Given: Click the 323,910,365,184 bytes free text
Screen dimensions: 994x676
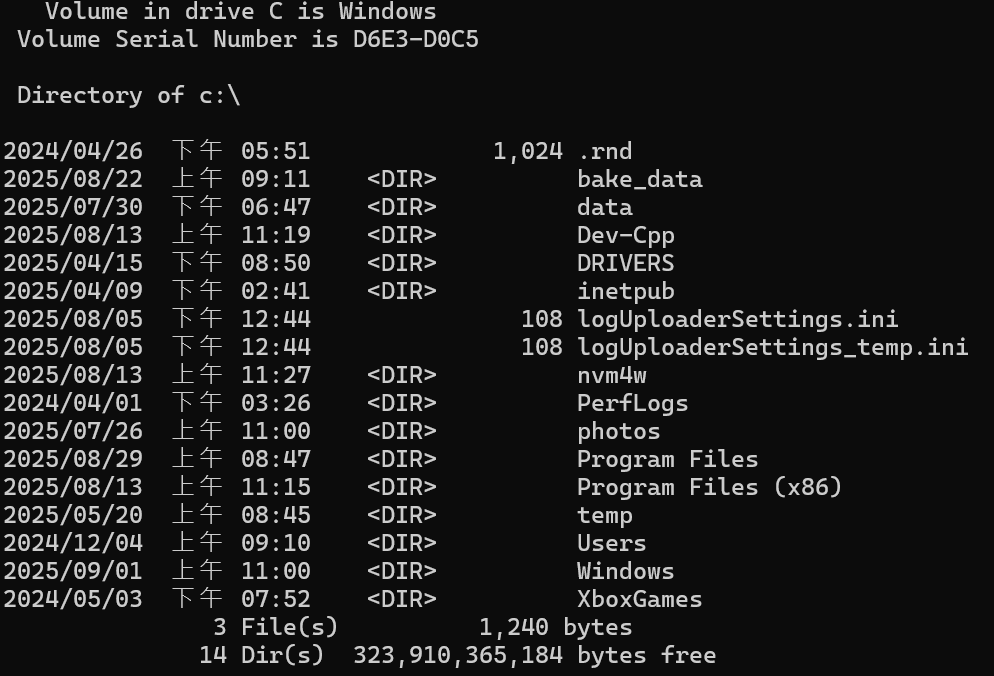Looking at the screenshot, I should coord(534,655).
